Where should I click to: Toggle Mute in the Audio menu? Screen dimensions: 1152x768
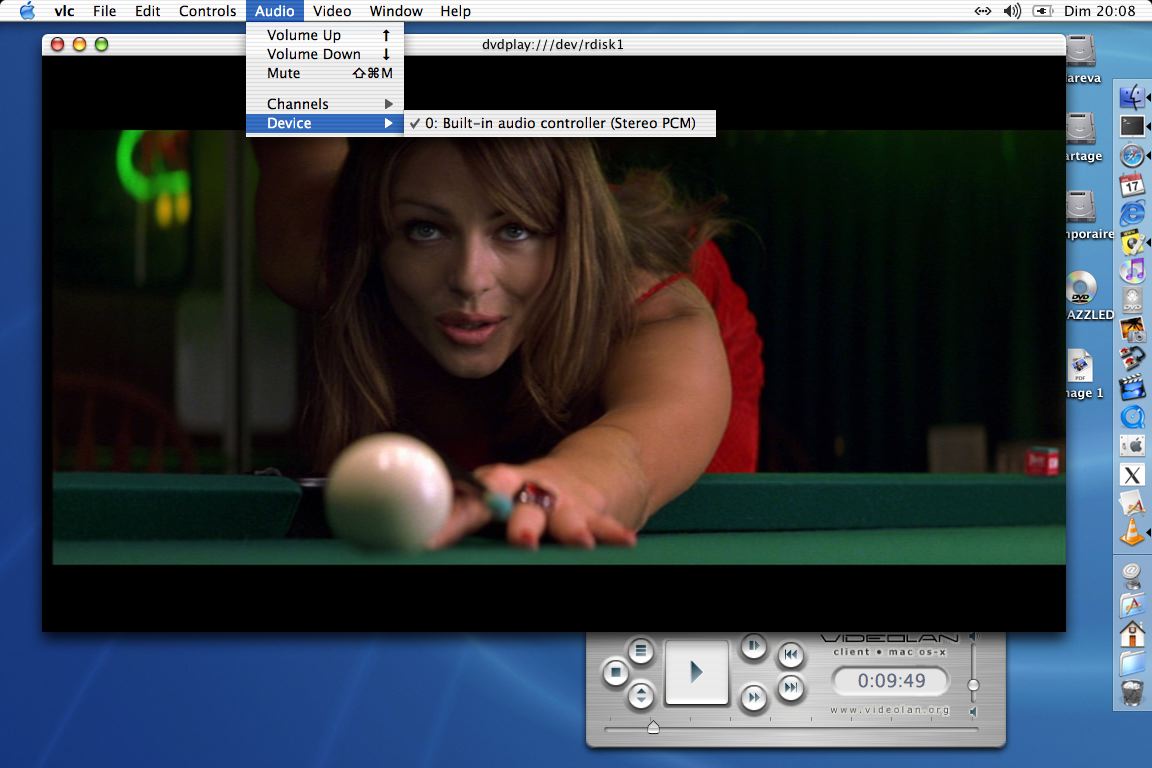[284, 73]
